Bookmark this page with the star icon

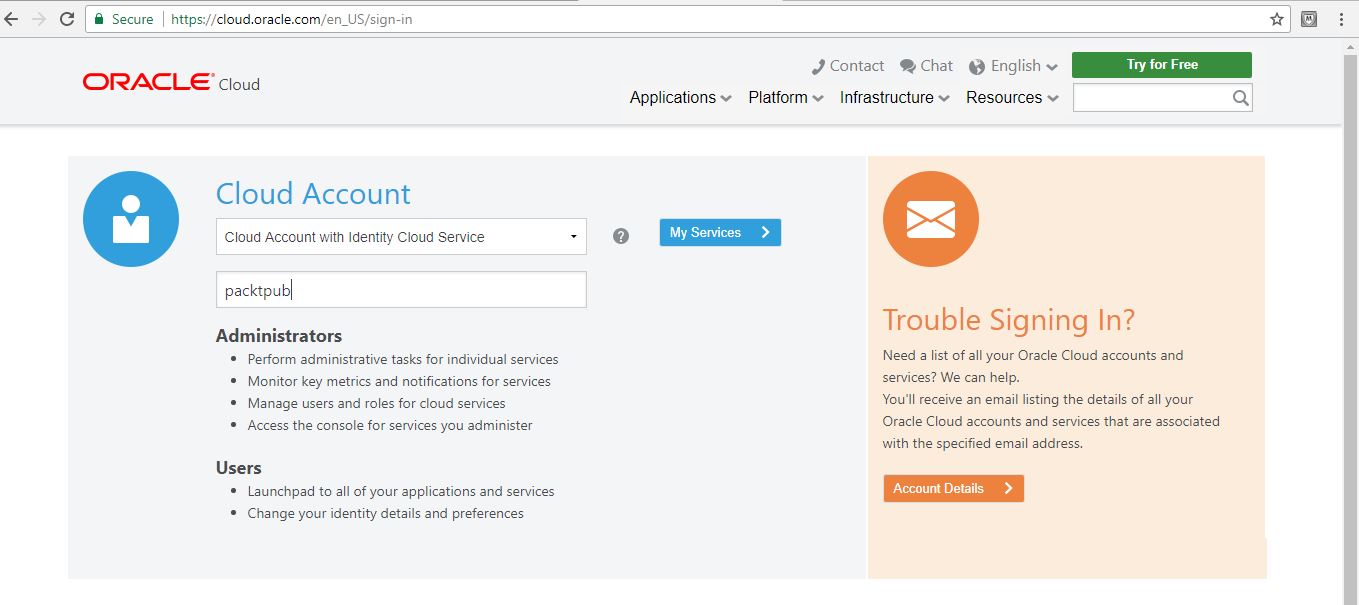pyautogui.click(x=1277, y=19)
